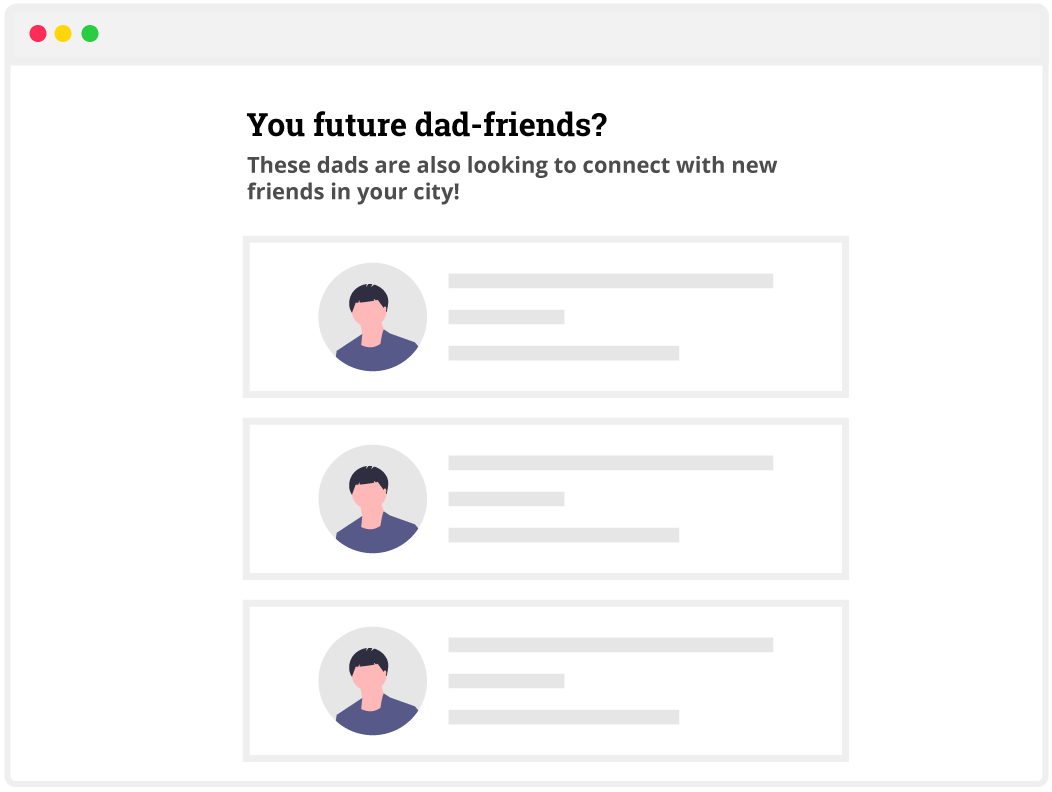This screenshot has height=792, width=1052.
Task: Click the first dad's avatar picture
Action: [372, 317]
